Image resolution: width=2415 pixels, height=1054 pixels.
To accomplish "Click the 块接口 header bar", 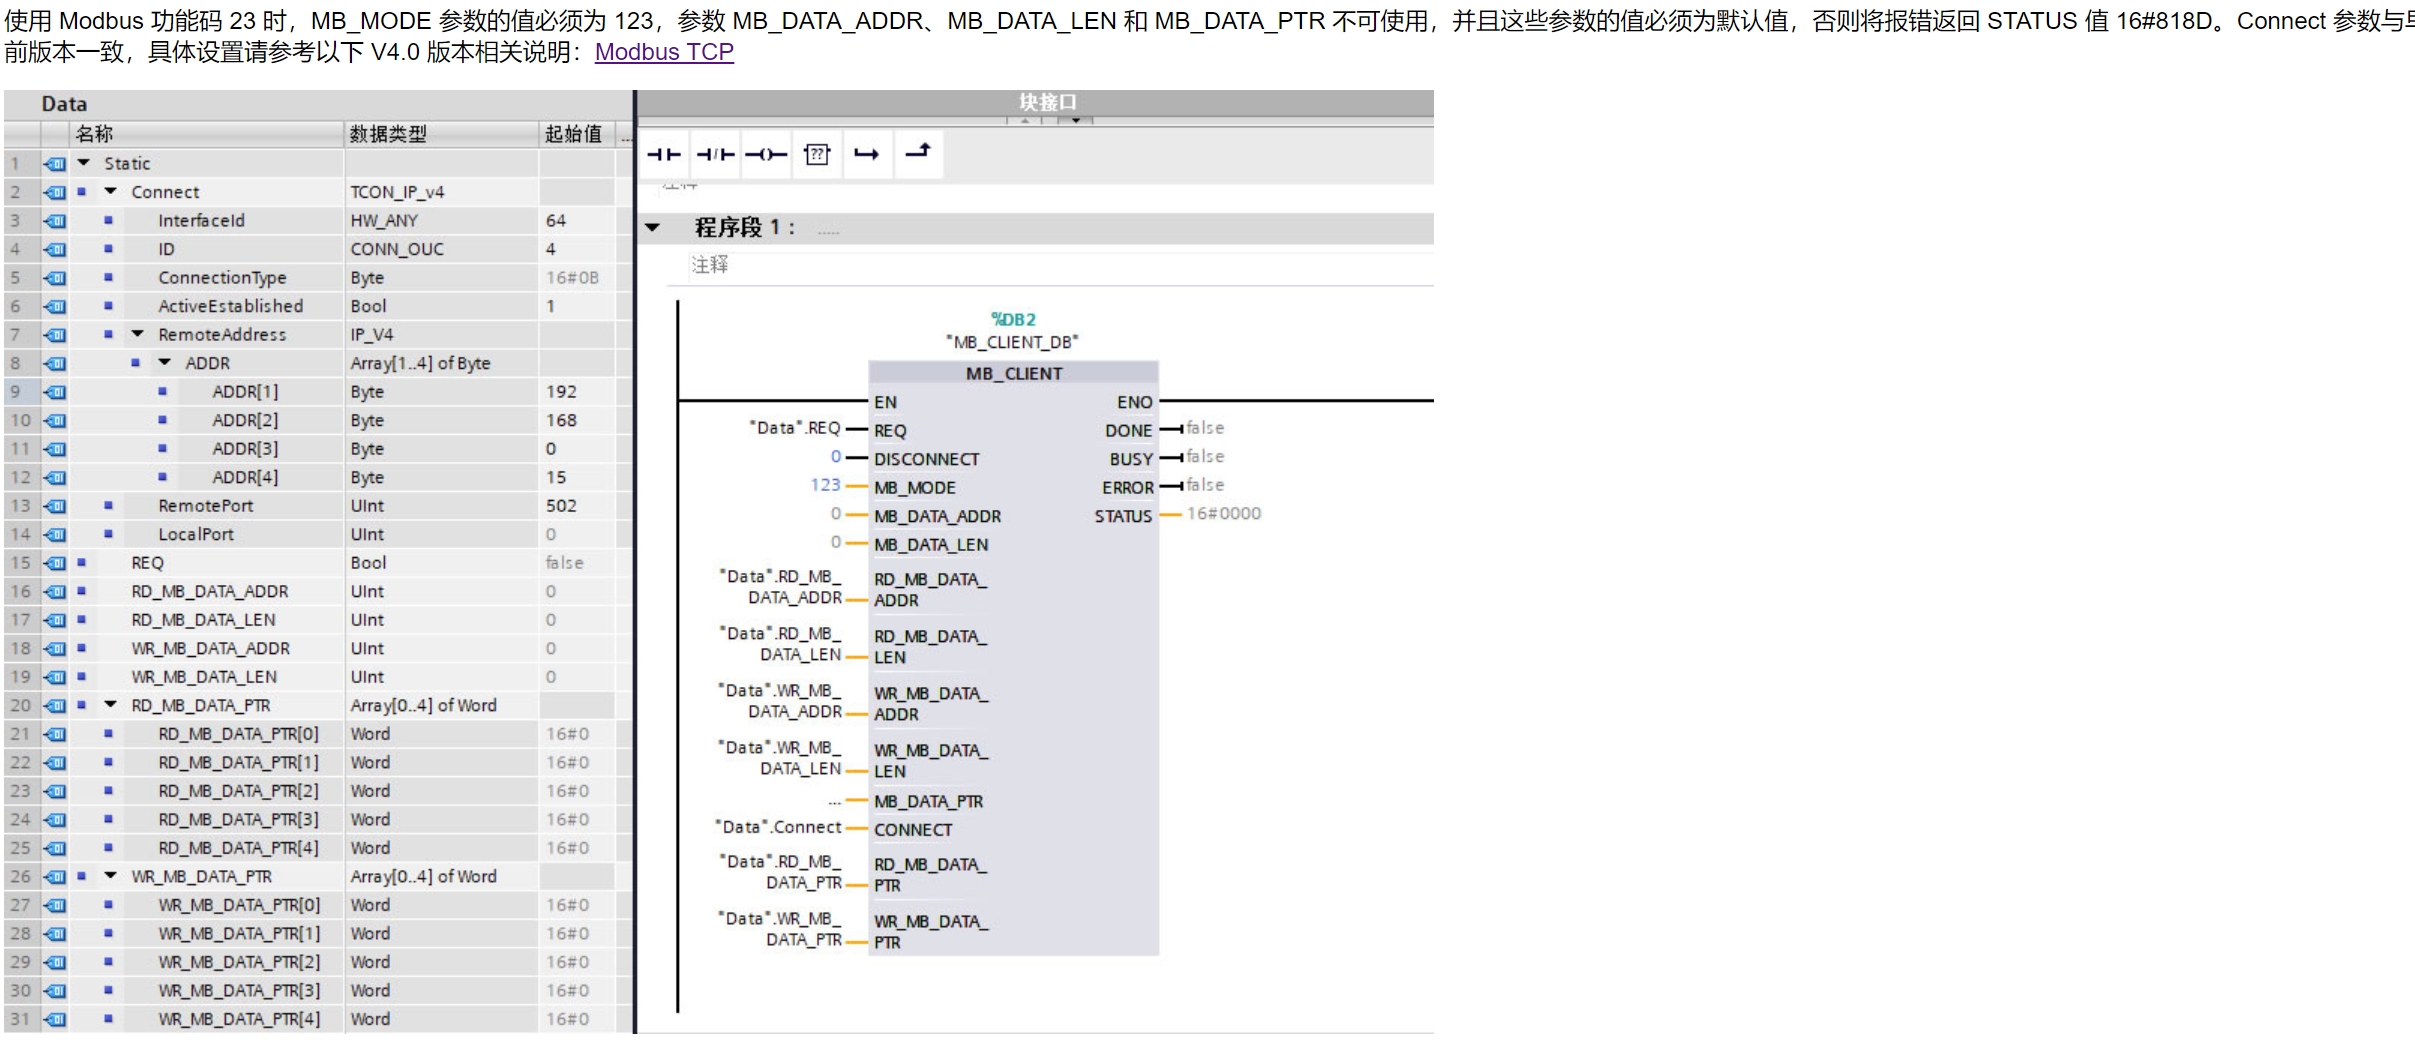I will (1046, 102).
